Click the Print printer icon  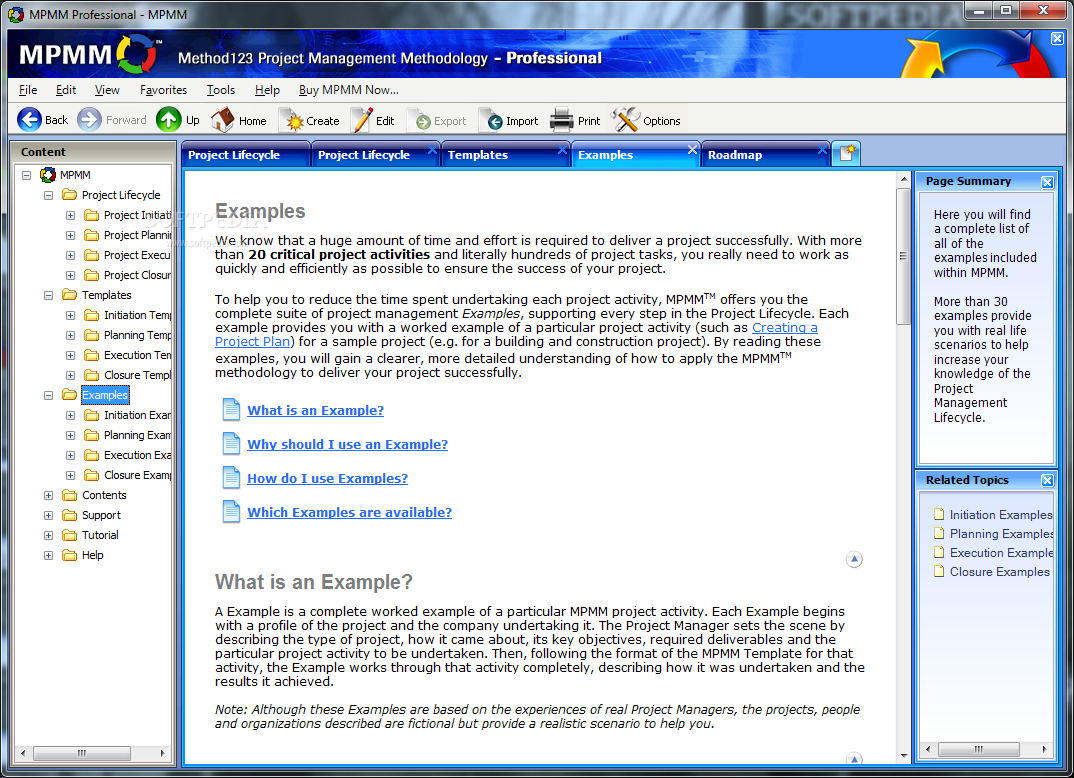pos(562,120)
